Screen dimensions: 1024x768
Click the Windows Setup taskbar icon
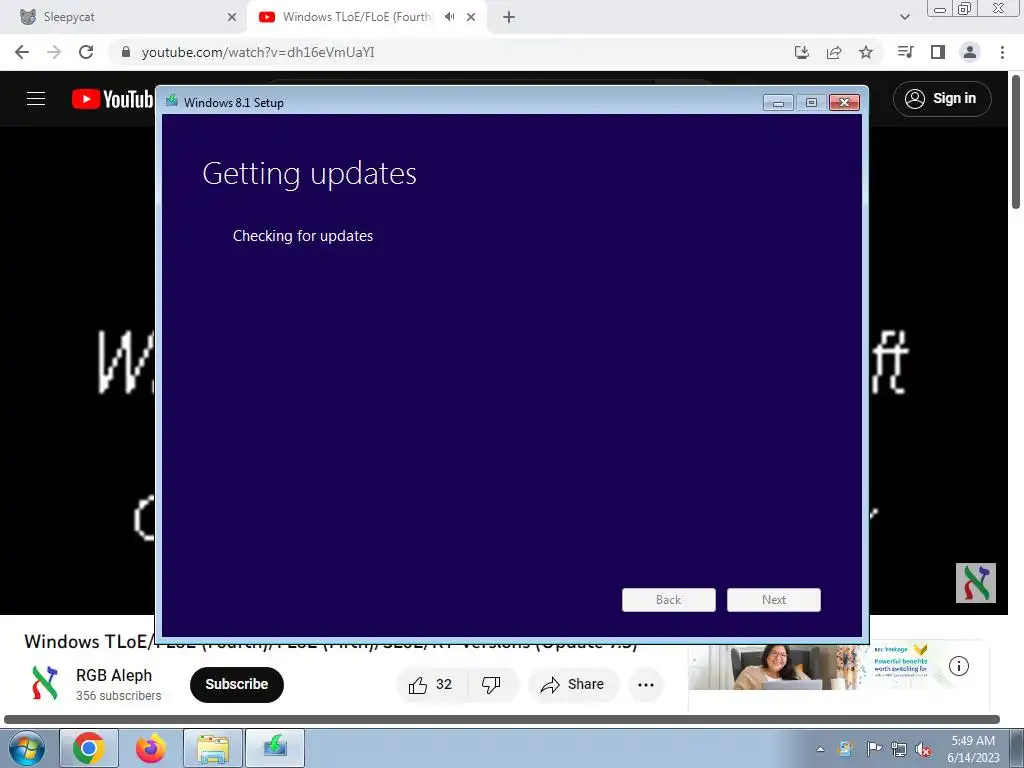click(275, 748)
